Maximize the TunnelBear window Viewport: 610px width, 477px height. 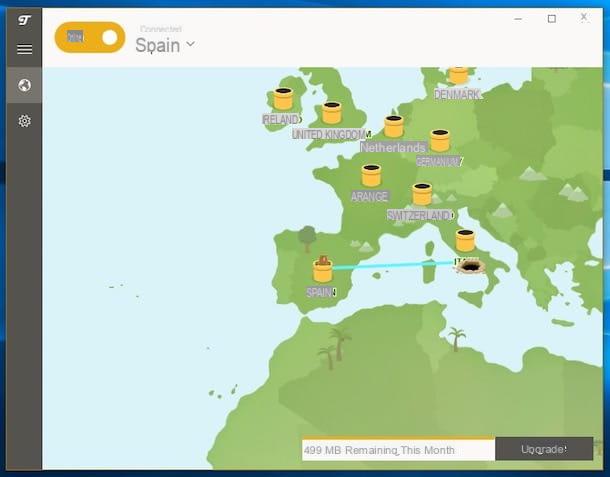[x=552, y=19]
